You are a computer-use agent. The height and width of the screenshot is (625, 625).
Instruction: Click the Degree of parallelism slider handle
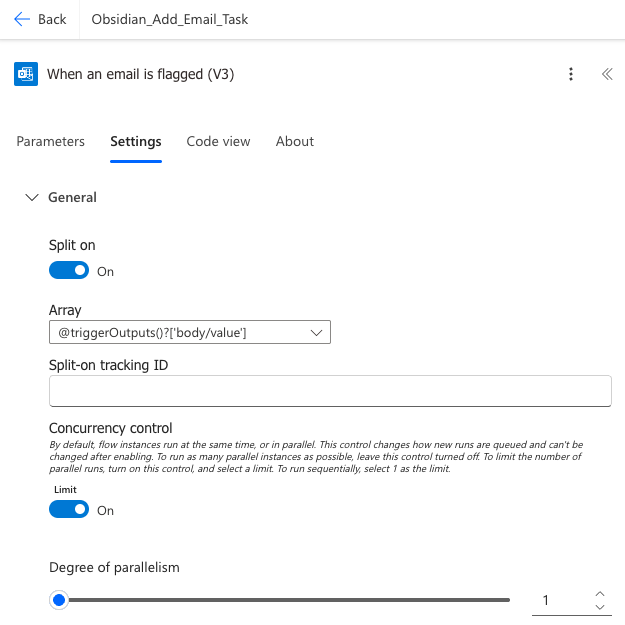pyautogui.click(x=59, y=600)
